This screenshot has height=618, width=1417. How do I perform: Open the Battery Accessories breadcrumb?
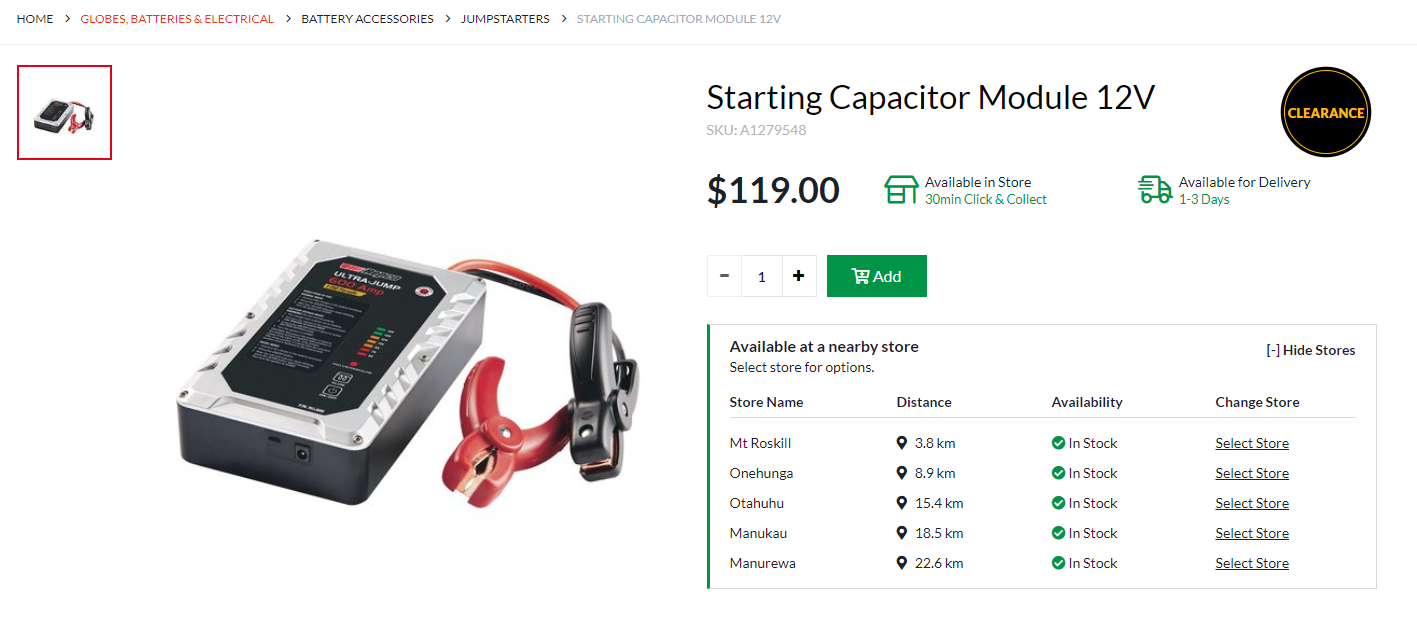pos(367,19)
